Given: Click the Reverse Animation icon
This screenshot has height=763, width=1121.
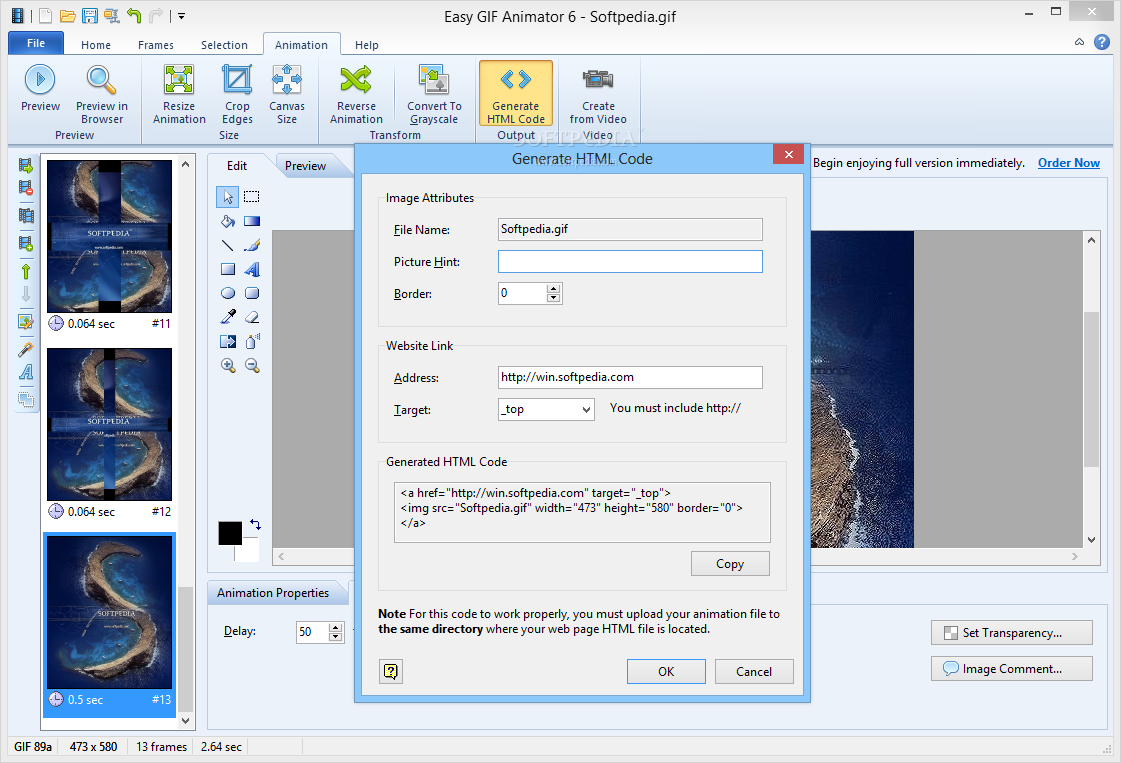Looking at the screenshot, I should click(356, 79).
